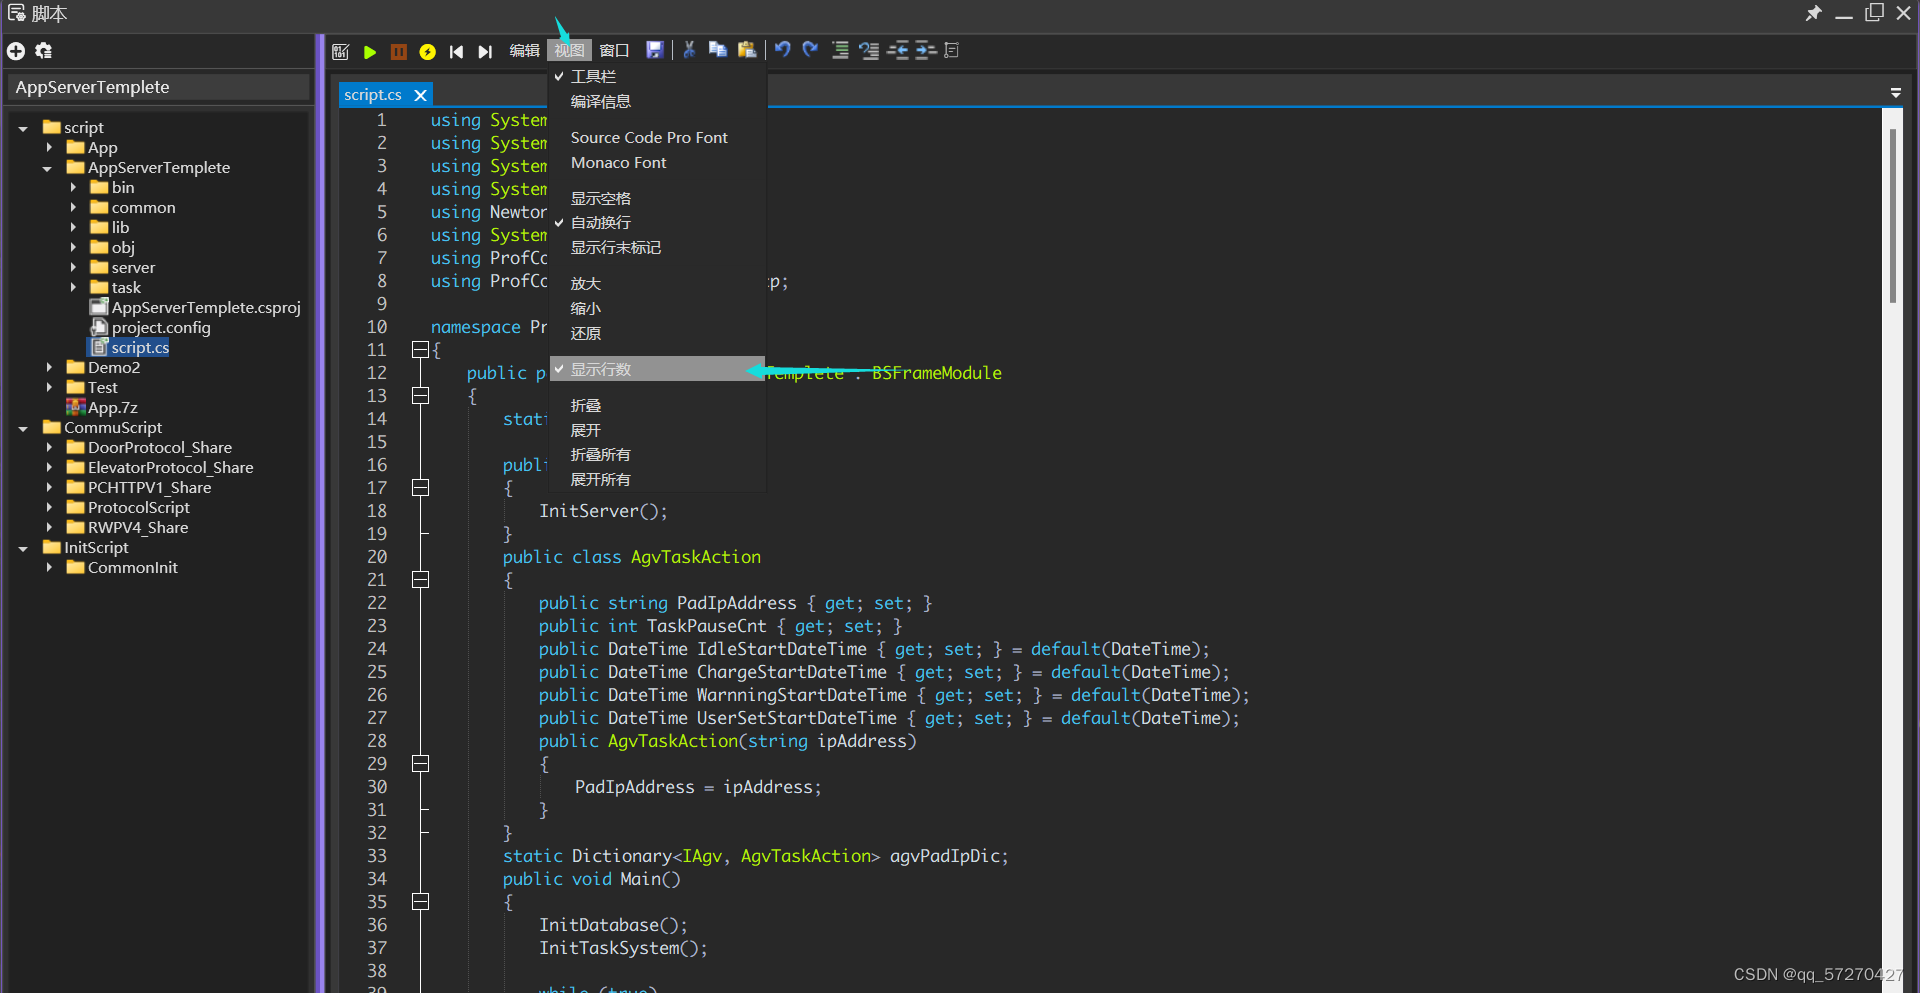Click 还原 to reset zoom

[x=658, y=334]
